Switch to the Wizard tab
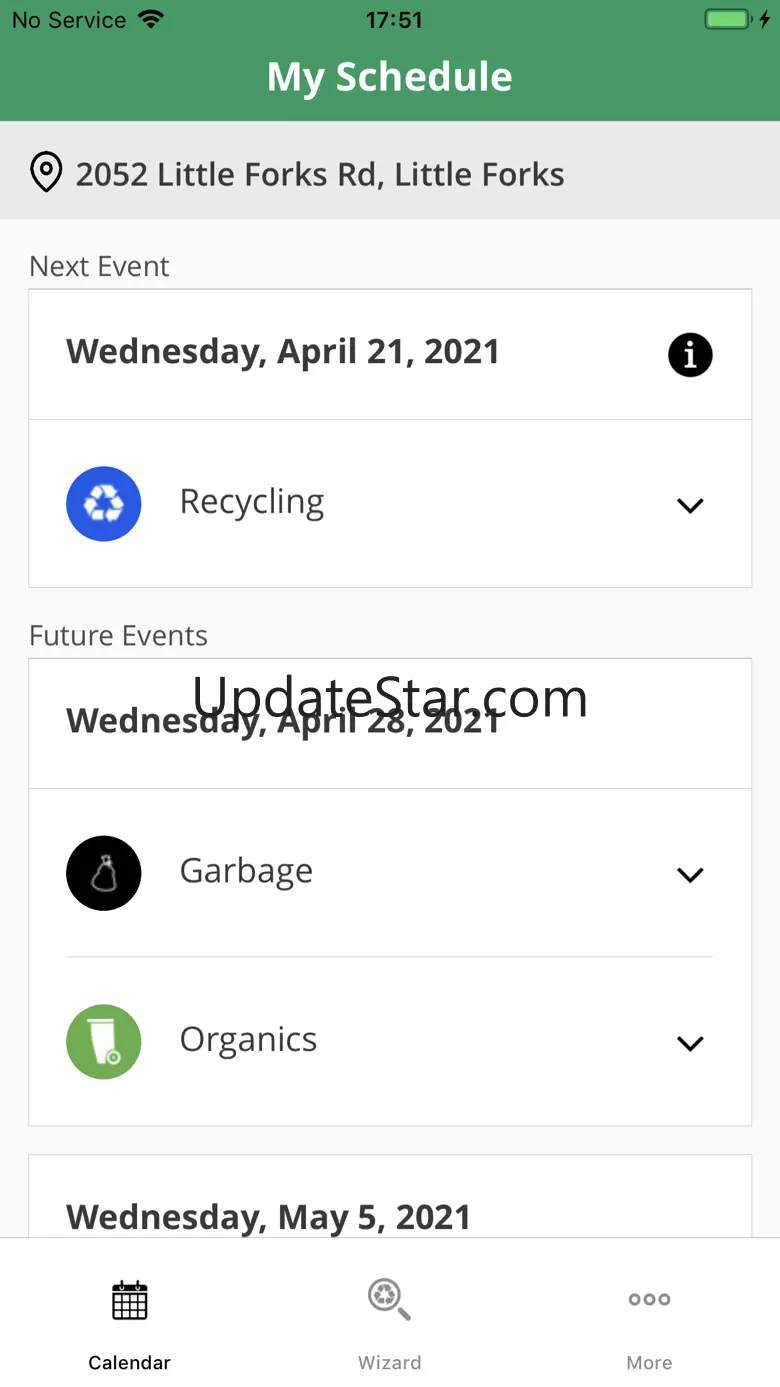Viewport: 780px width, 1387px height. point(389,1362)
